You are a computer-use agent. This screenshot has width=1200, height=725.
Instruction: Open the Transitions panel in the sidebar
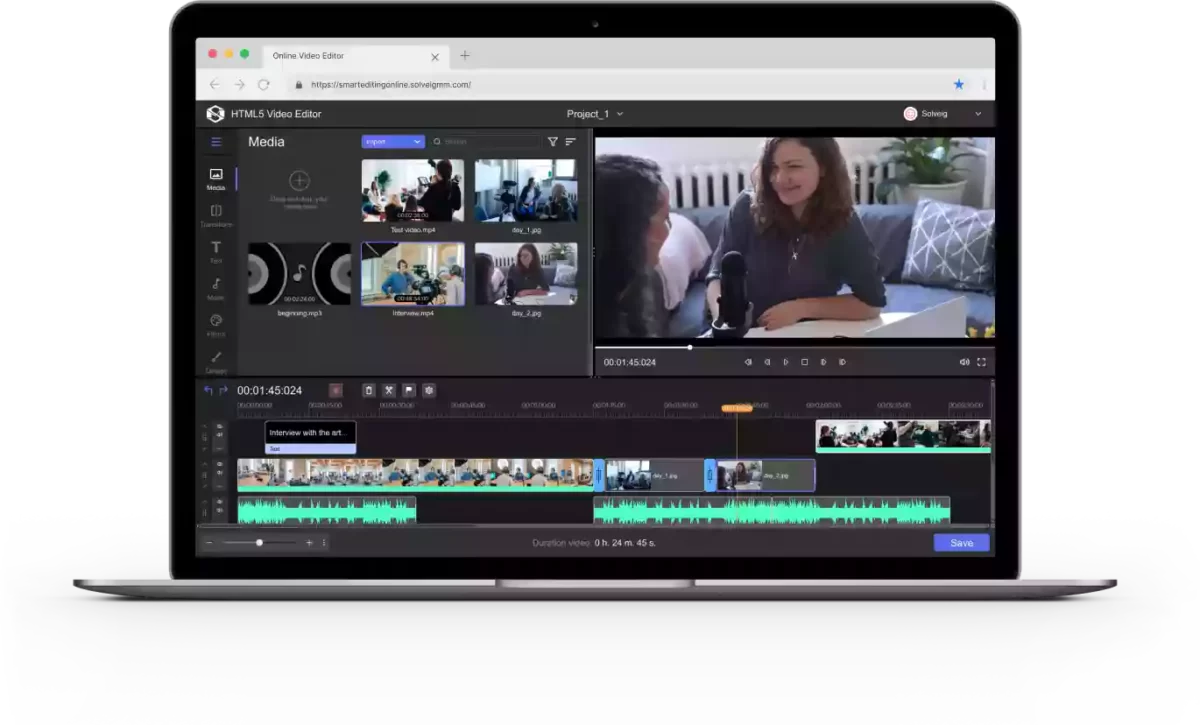(x=215, y=215)
